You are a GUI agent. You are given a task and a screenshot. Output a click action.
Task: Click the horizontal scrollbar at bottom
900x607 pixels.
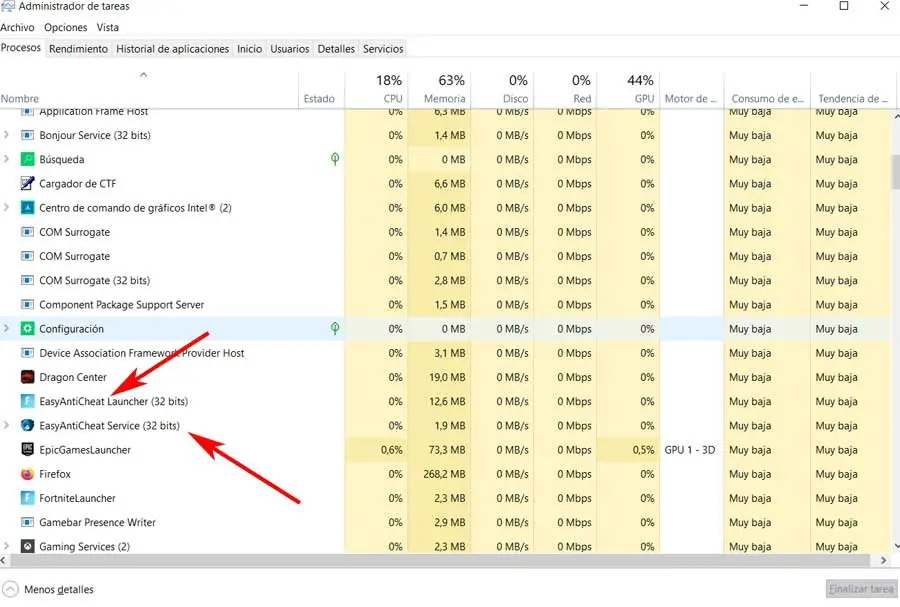[x=440, y=562]
